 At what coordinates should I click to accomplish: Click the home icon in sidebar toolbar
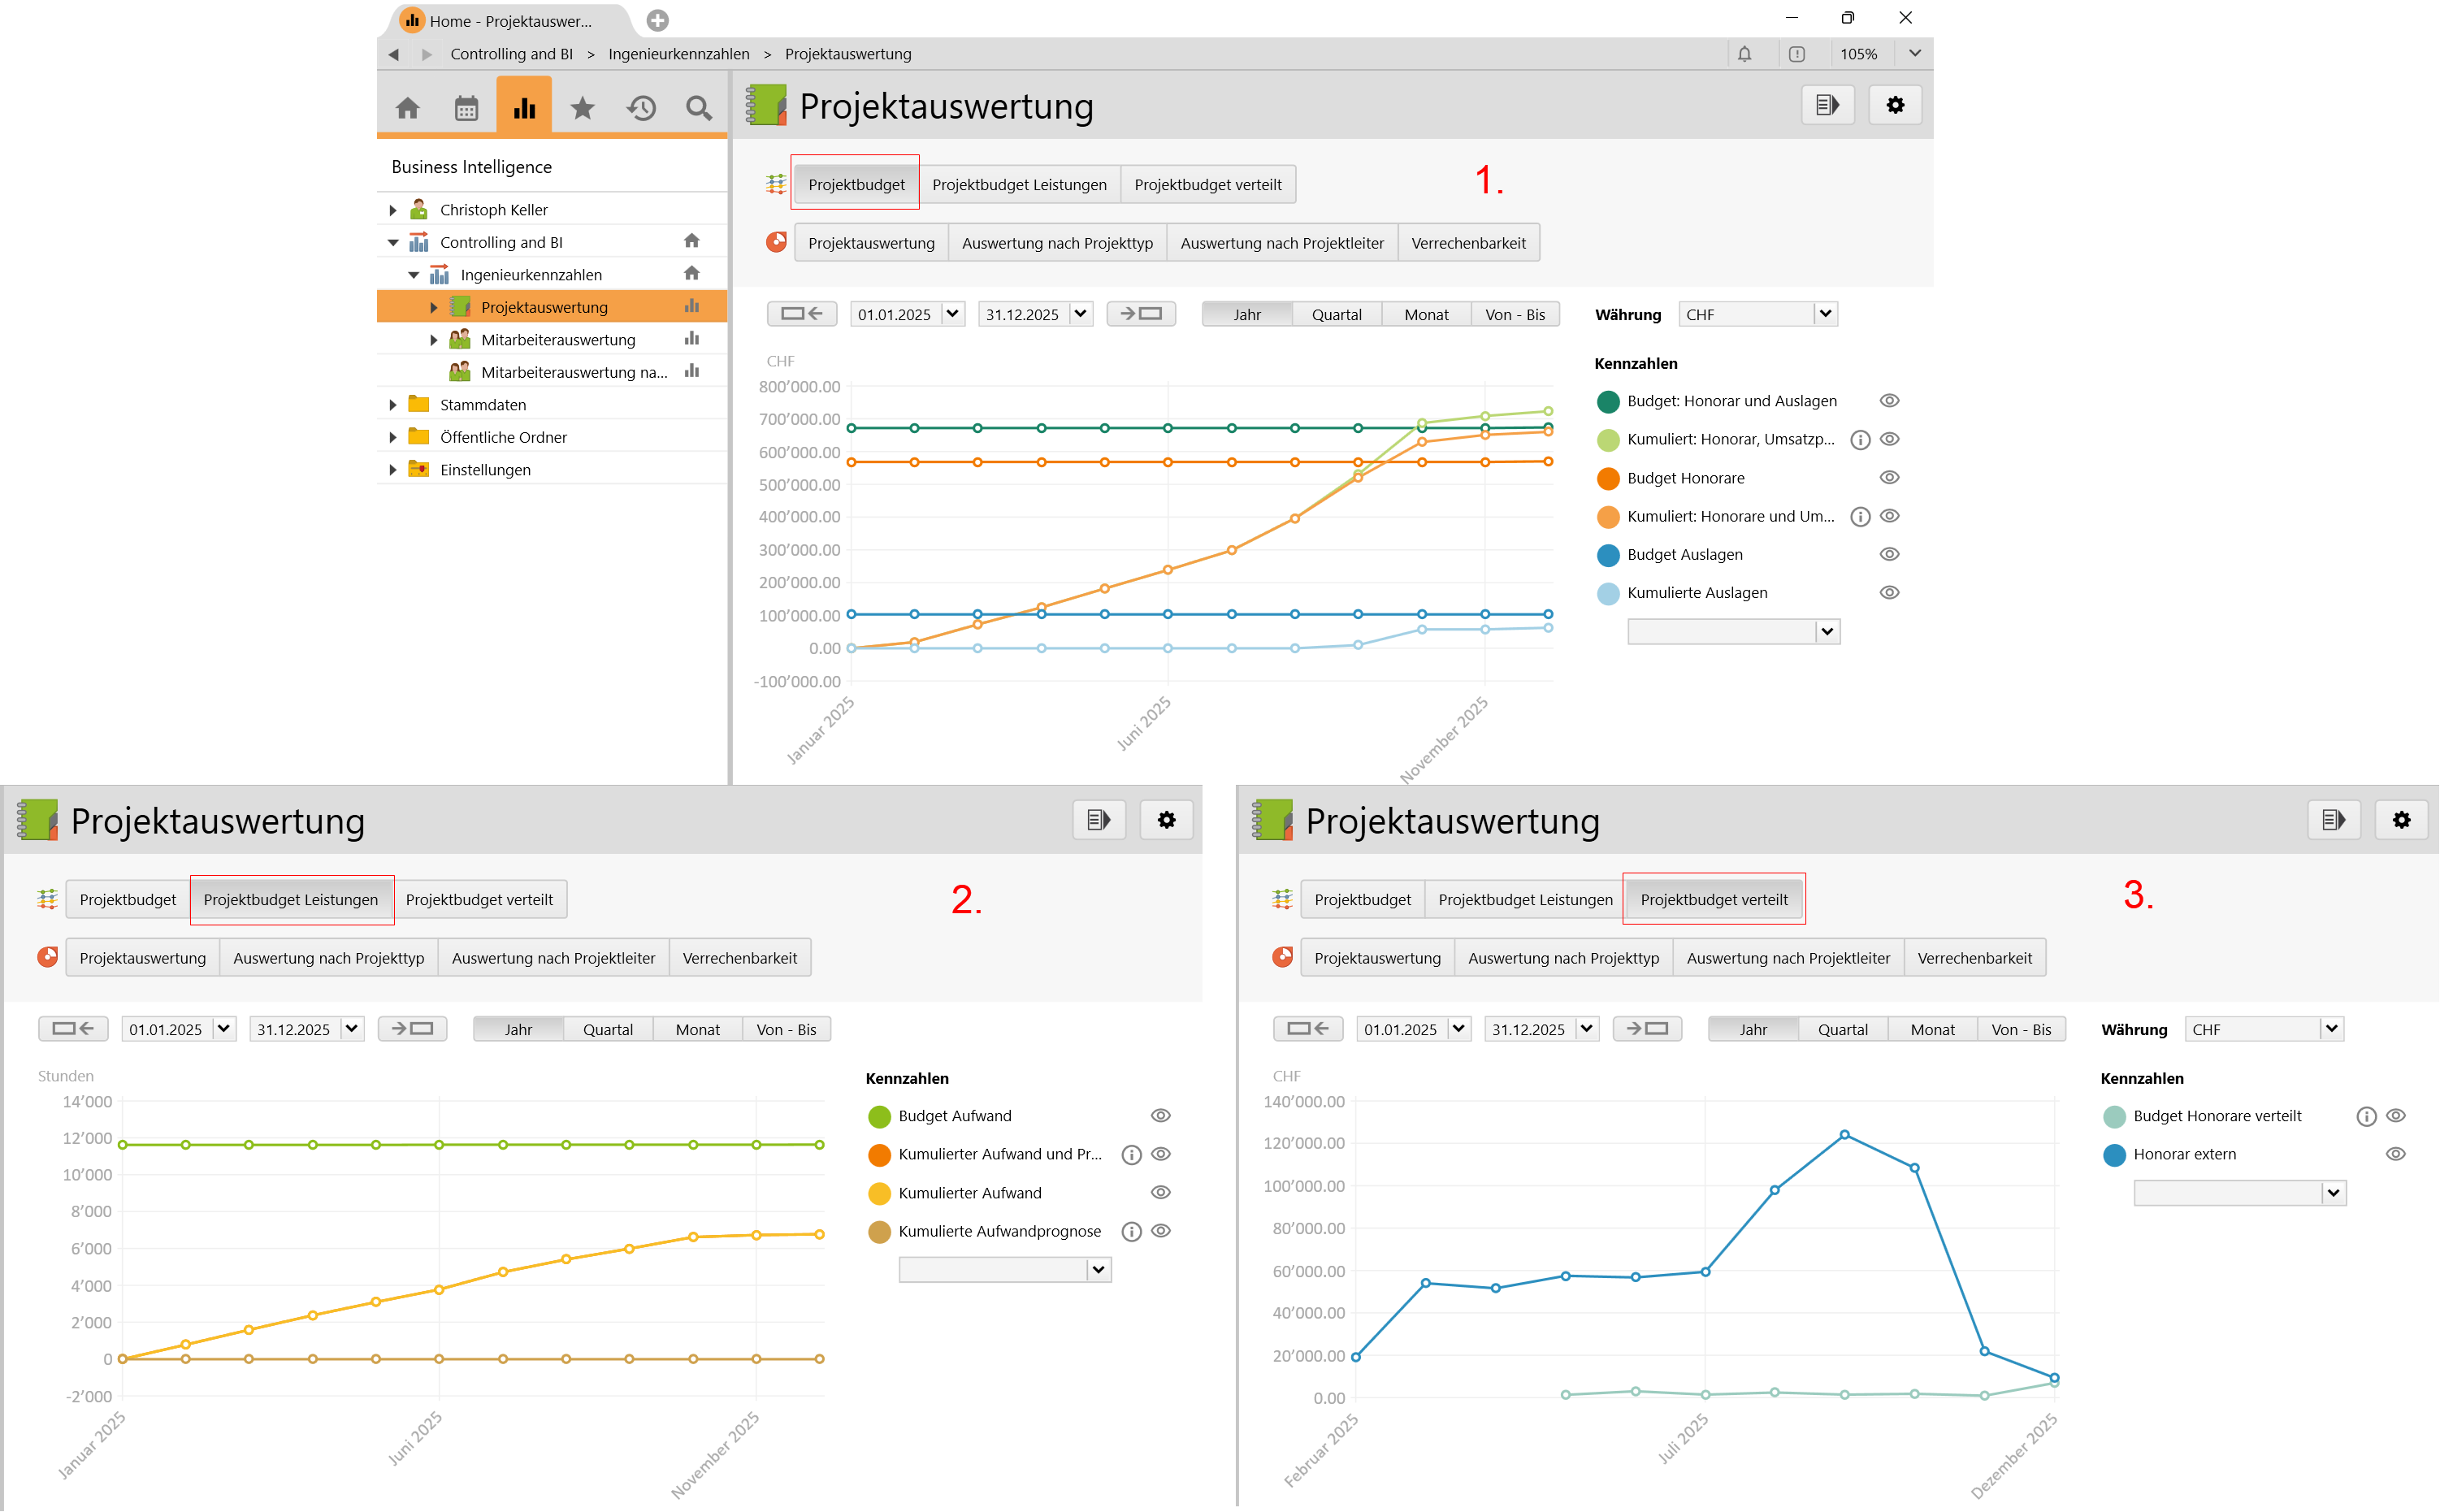407,108
